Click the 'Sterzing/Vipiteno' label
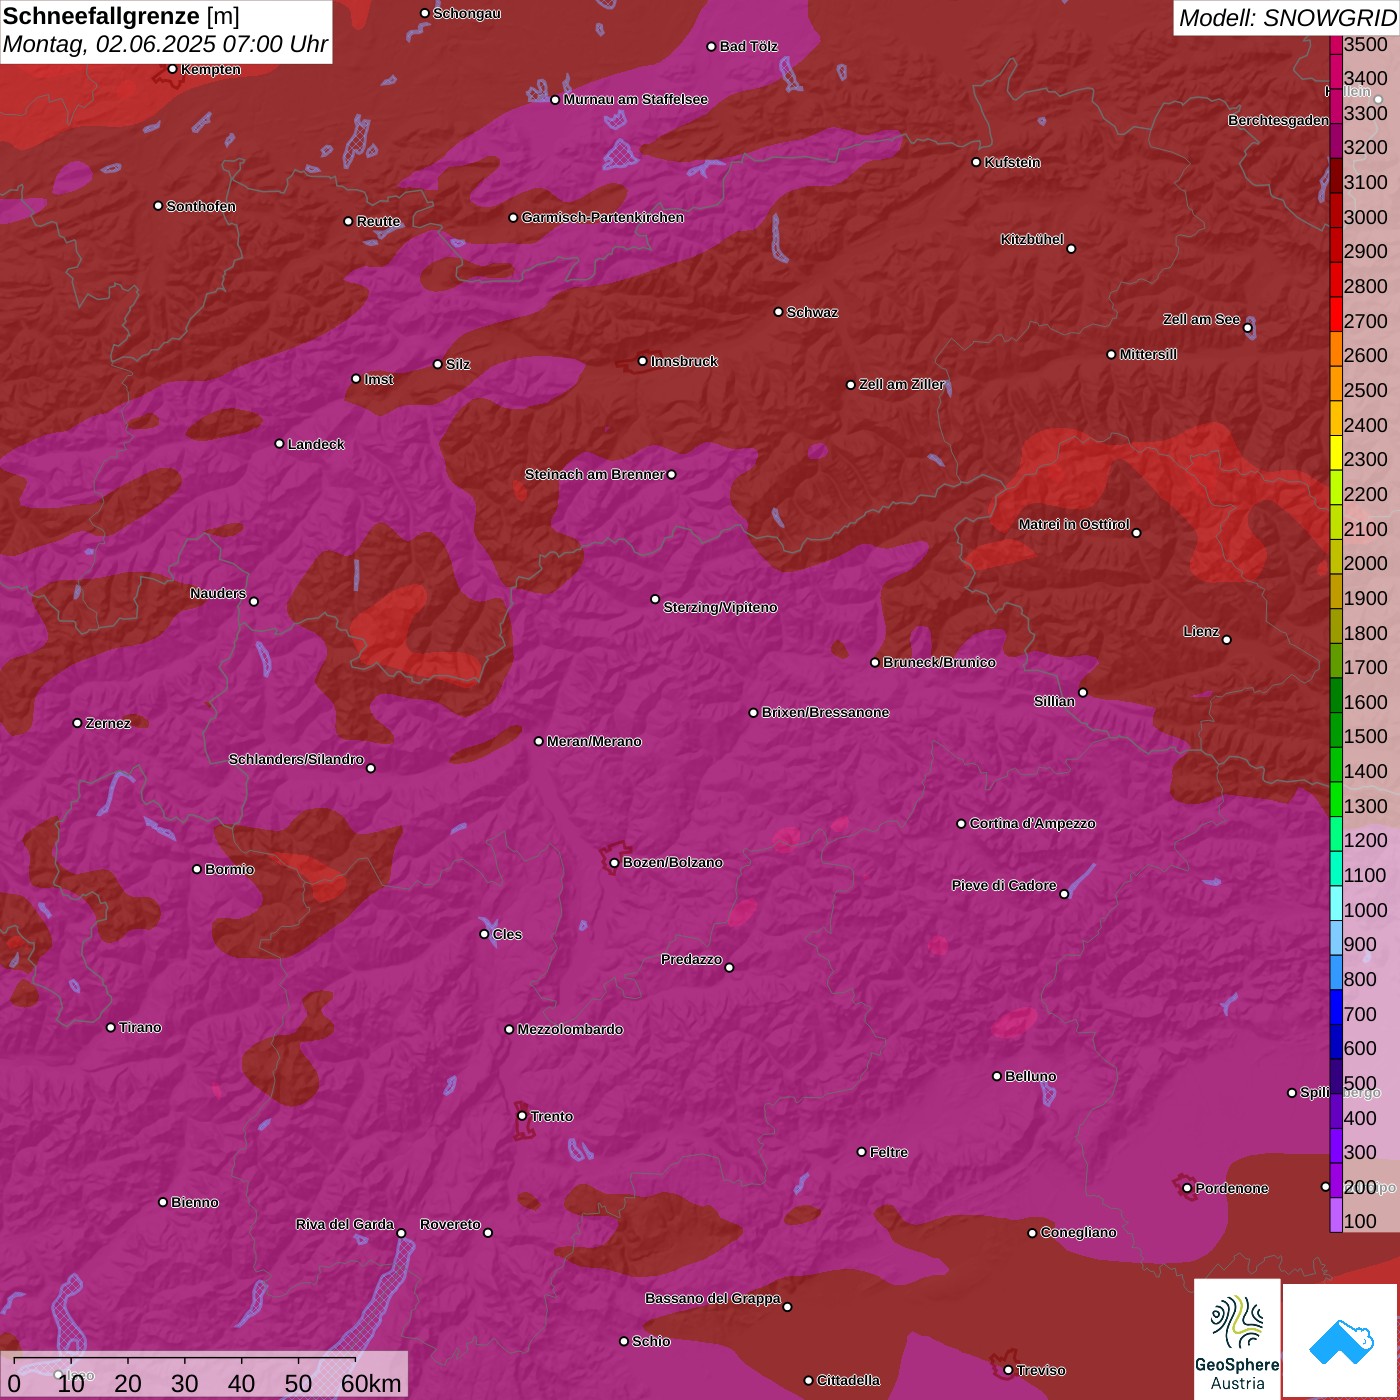1400x1400 pixels. [x=721, y=607]
